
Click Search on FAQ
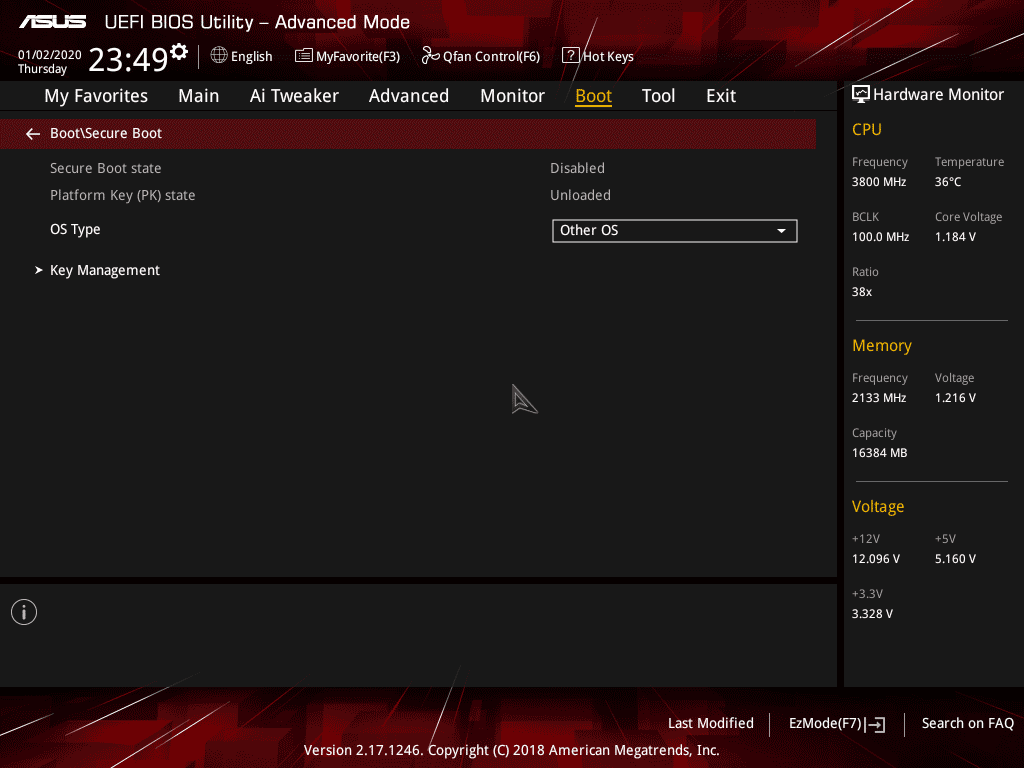pyautogui.click(x=967, y=724)
